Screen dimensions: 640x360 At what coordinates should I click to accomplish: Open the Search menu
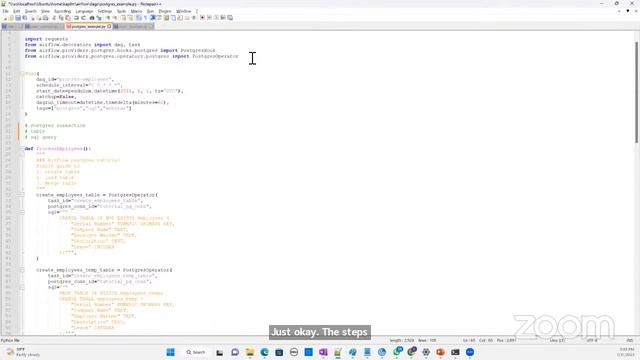click(31, 11)
